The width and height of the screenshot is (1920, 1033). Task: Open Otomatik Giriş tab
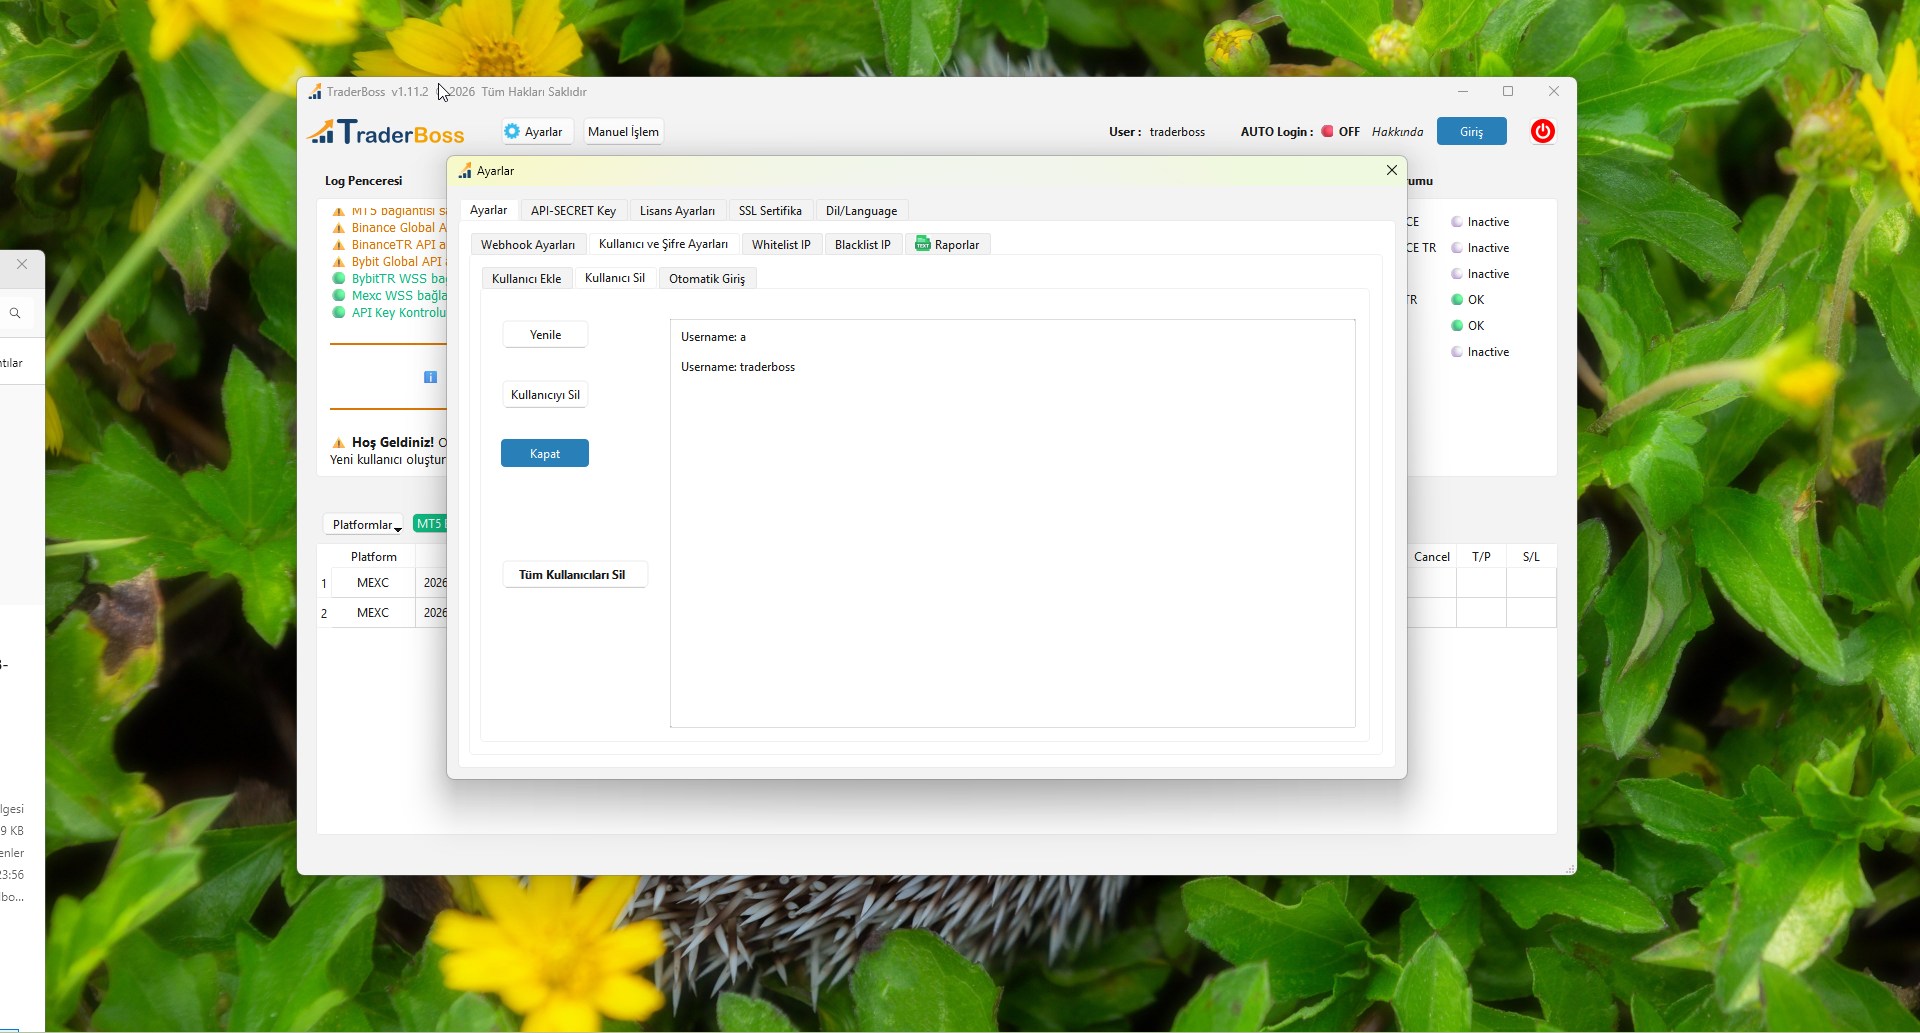point(706,278)
